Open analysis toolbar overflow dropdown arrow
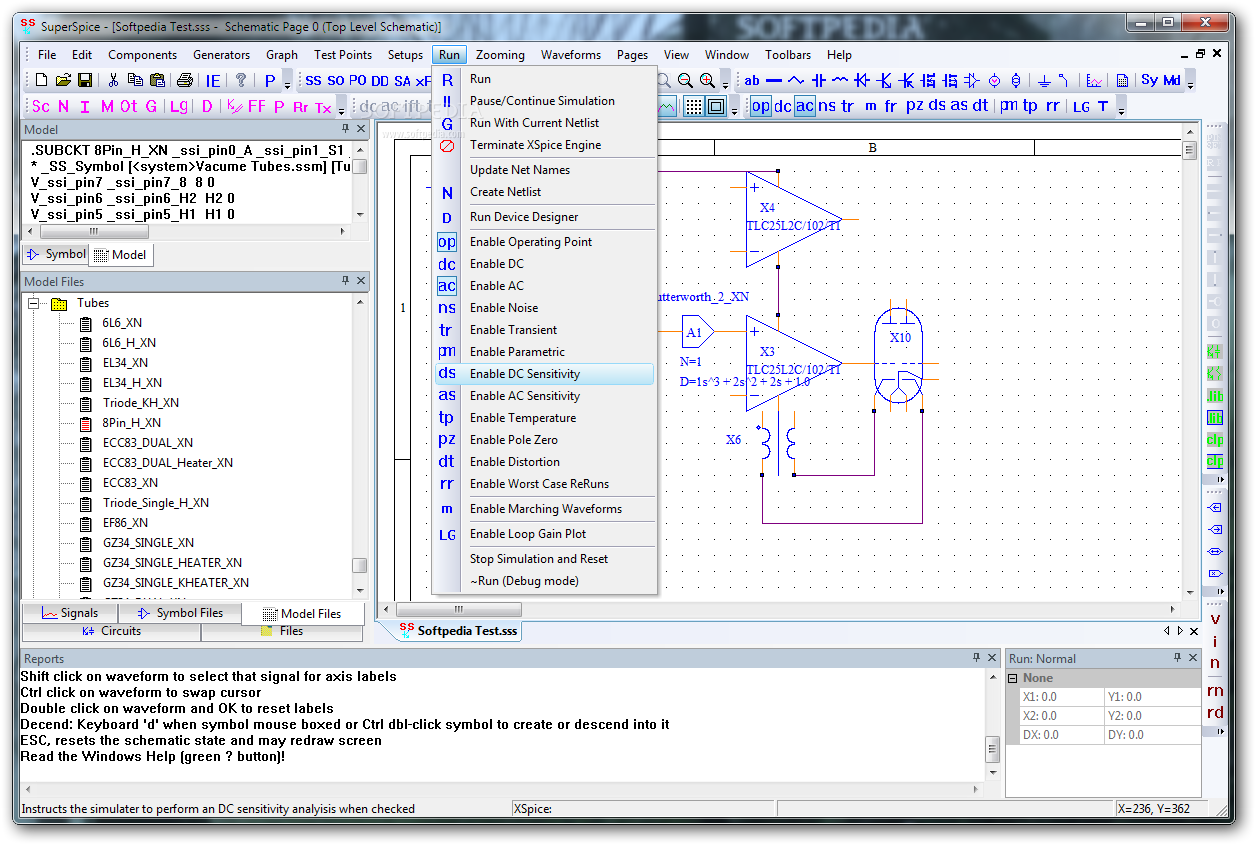The image size is (1256, 845). (x=1120, y=108)
